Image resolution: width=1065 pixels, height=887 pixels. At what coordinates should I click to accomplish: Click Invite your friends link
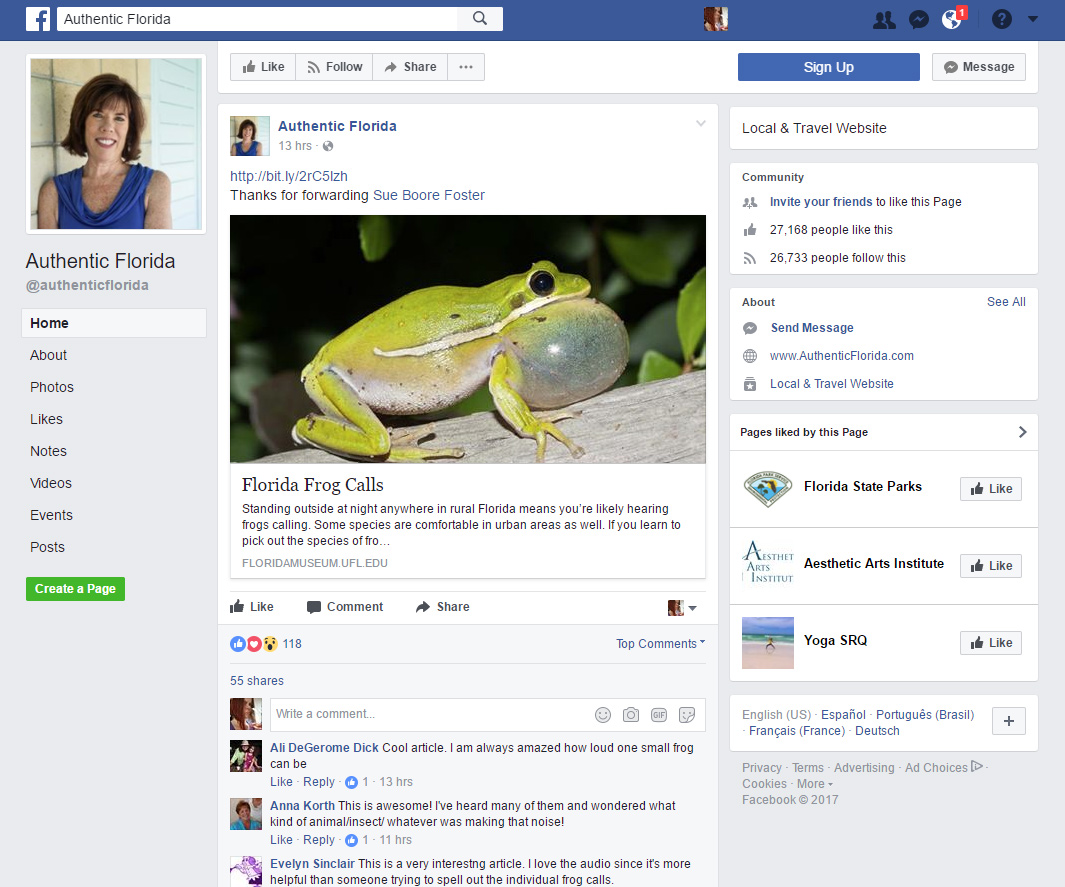[821, 202]
